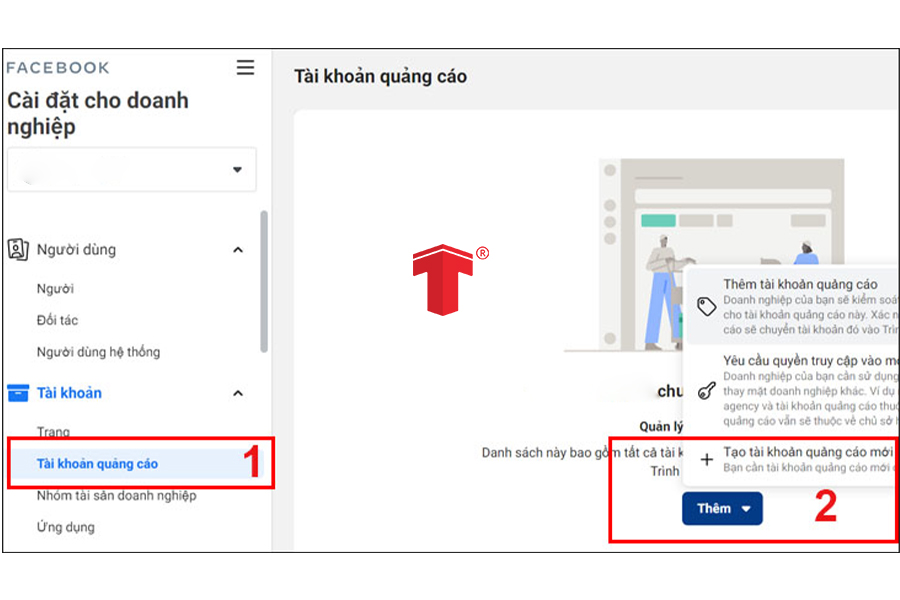Image resolution: width=900 pixels, height=600 pixels.
Task: Click the tag icon for Thêm tài khoản quảng cáo
Action: point(707,307)
